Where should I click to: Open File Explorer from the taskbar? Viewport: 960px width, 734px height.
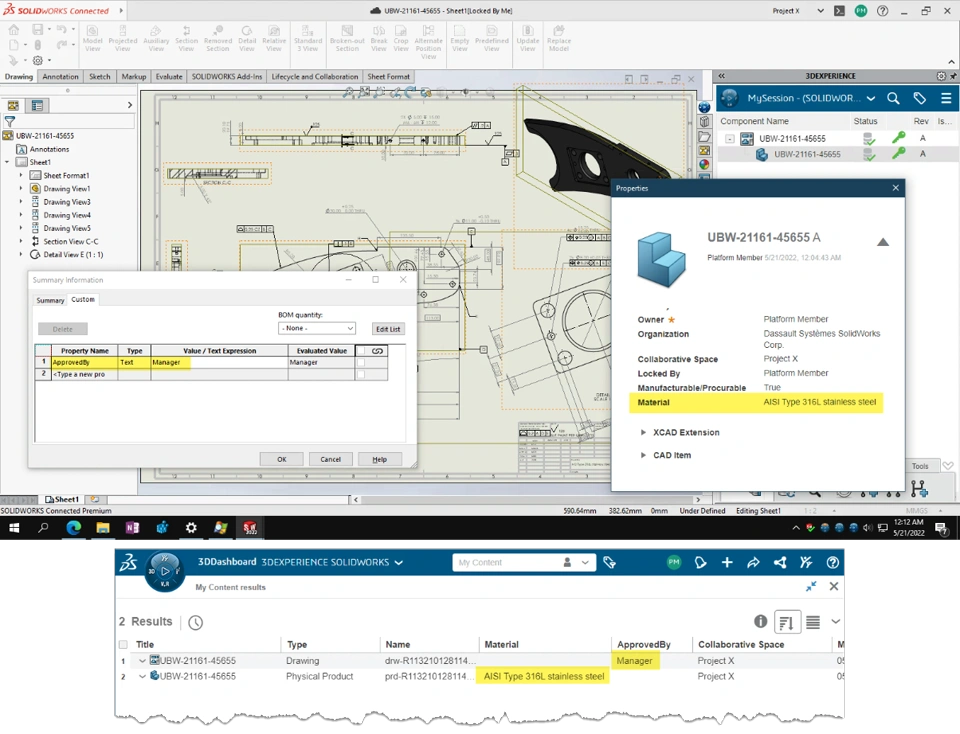tap(102, 528)
